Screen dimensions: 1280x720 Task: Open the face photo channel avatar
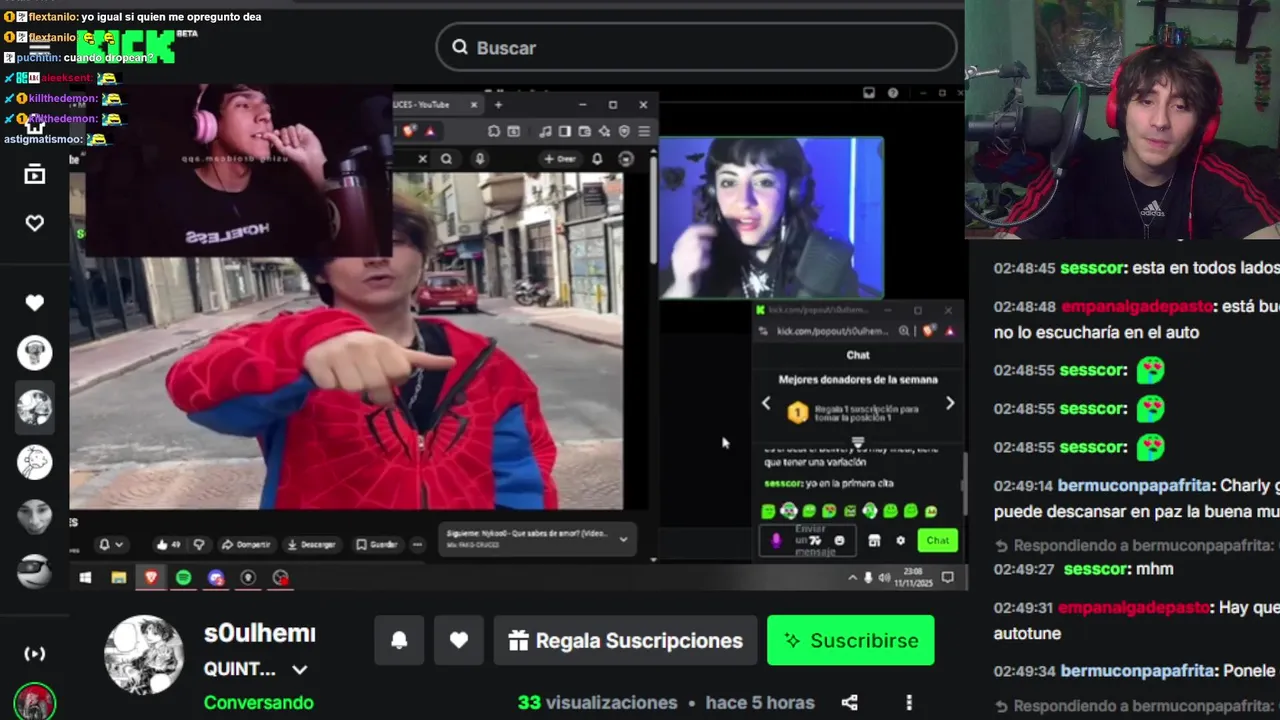click(34, 516)
